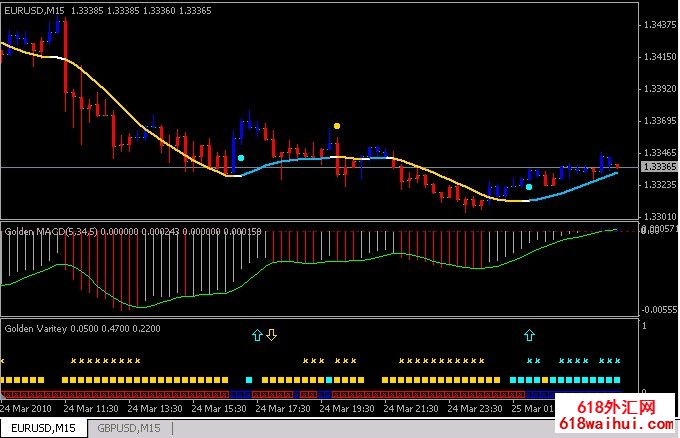The height and width of the screenshot is (438, 680).
Task: Click the cyan buy dot near 25 Mar 01
Action: point(529,186)
